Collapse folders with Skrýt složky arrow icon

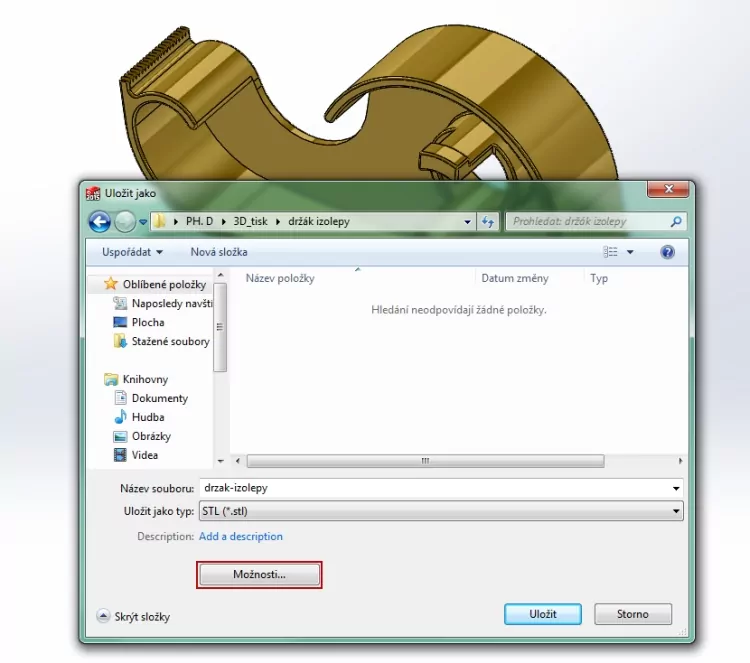tap(103, 616)
